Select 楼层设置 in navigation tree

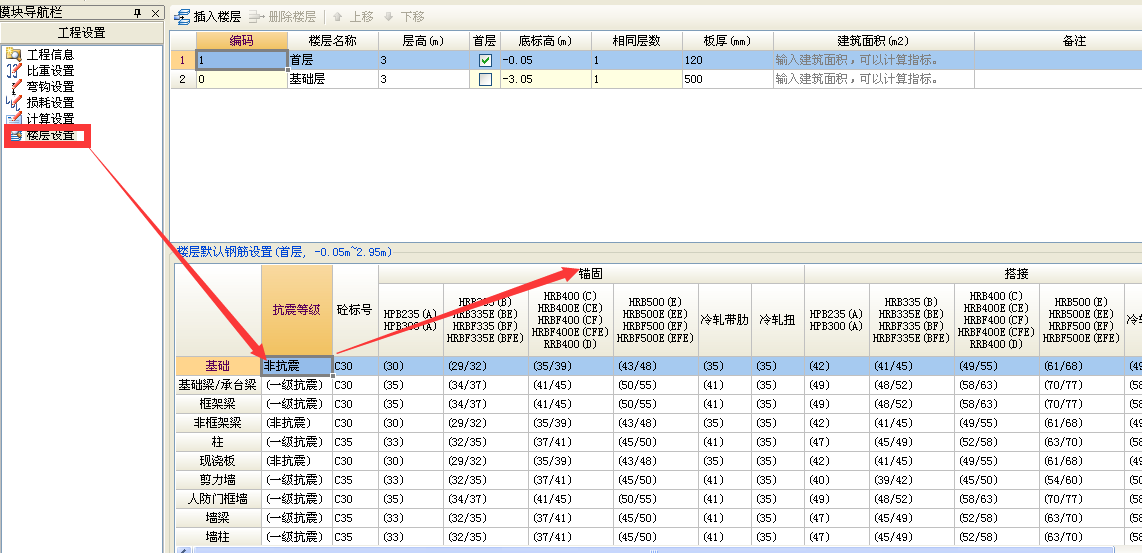pos(50,135)
